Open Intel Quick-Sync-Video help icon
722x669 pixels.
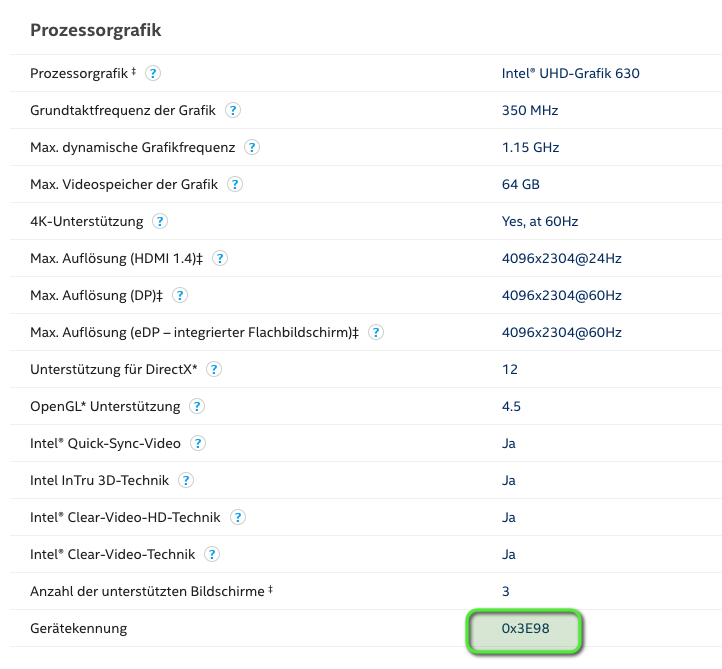(x=198, y=443)
